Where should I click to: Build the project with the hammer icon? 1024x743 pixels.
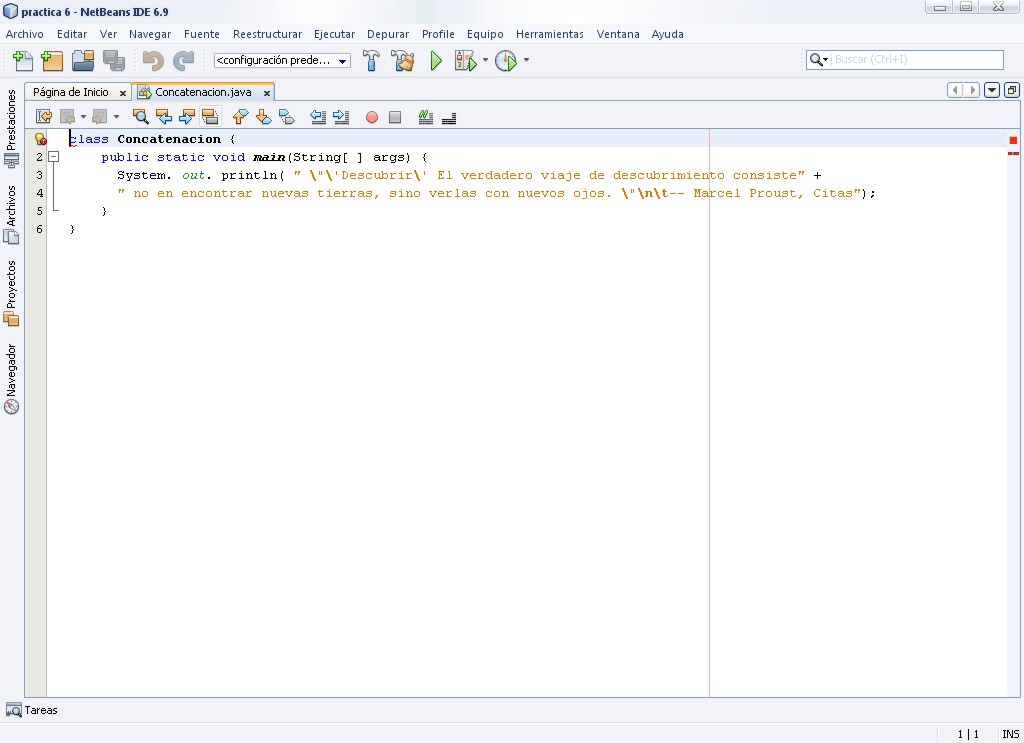pos(371,60)
